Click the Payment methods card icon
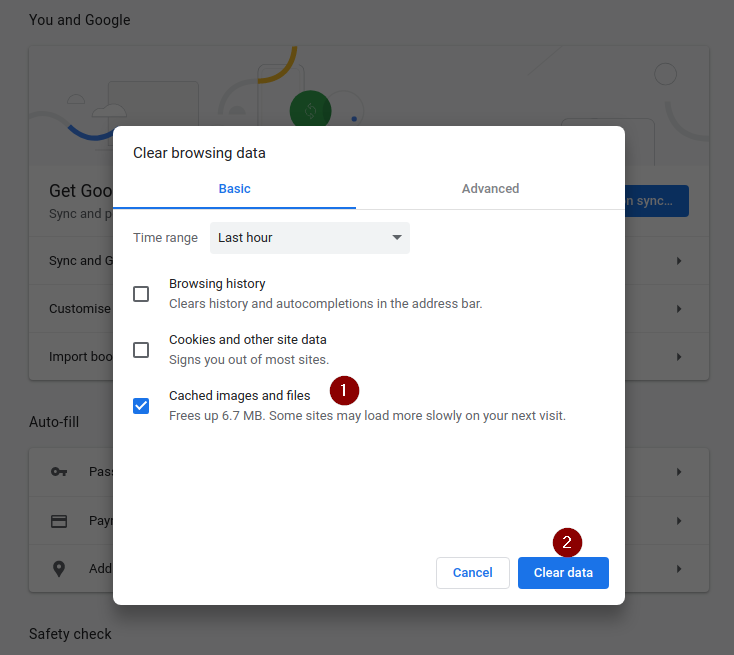The image size is (734, 655). [x=59, y=521]
